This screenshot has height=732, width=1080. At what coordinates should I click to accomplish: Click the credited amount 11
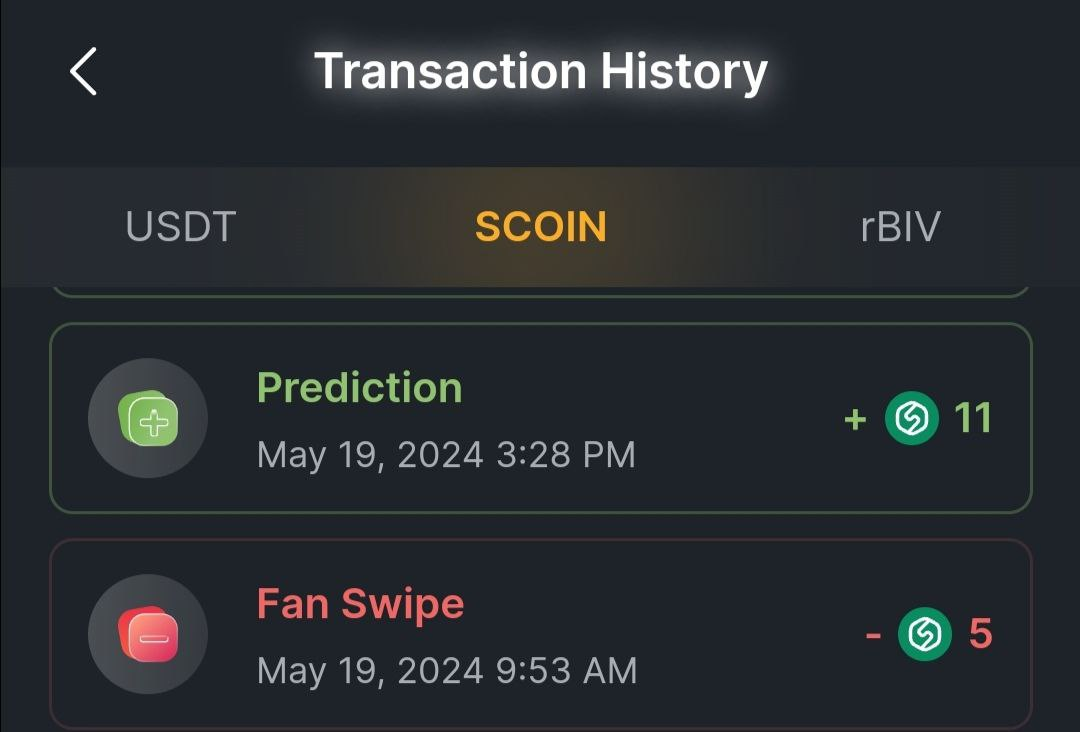point(973,418)
